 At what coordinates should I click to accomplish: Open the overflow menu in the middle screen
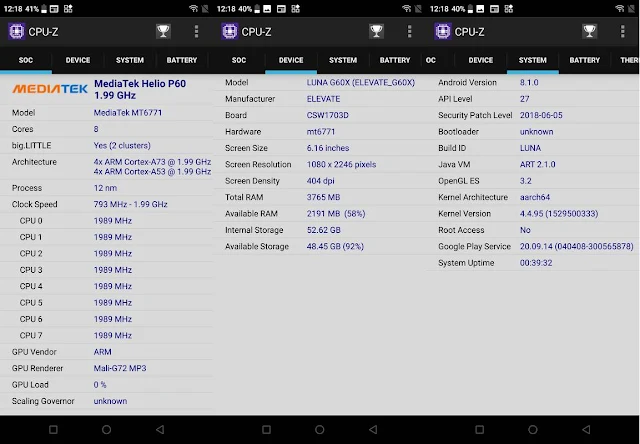(x=409, y=31)
